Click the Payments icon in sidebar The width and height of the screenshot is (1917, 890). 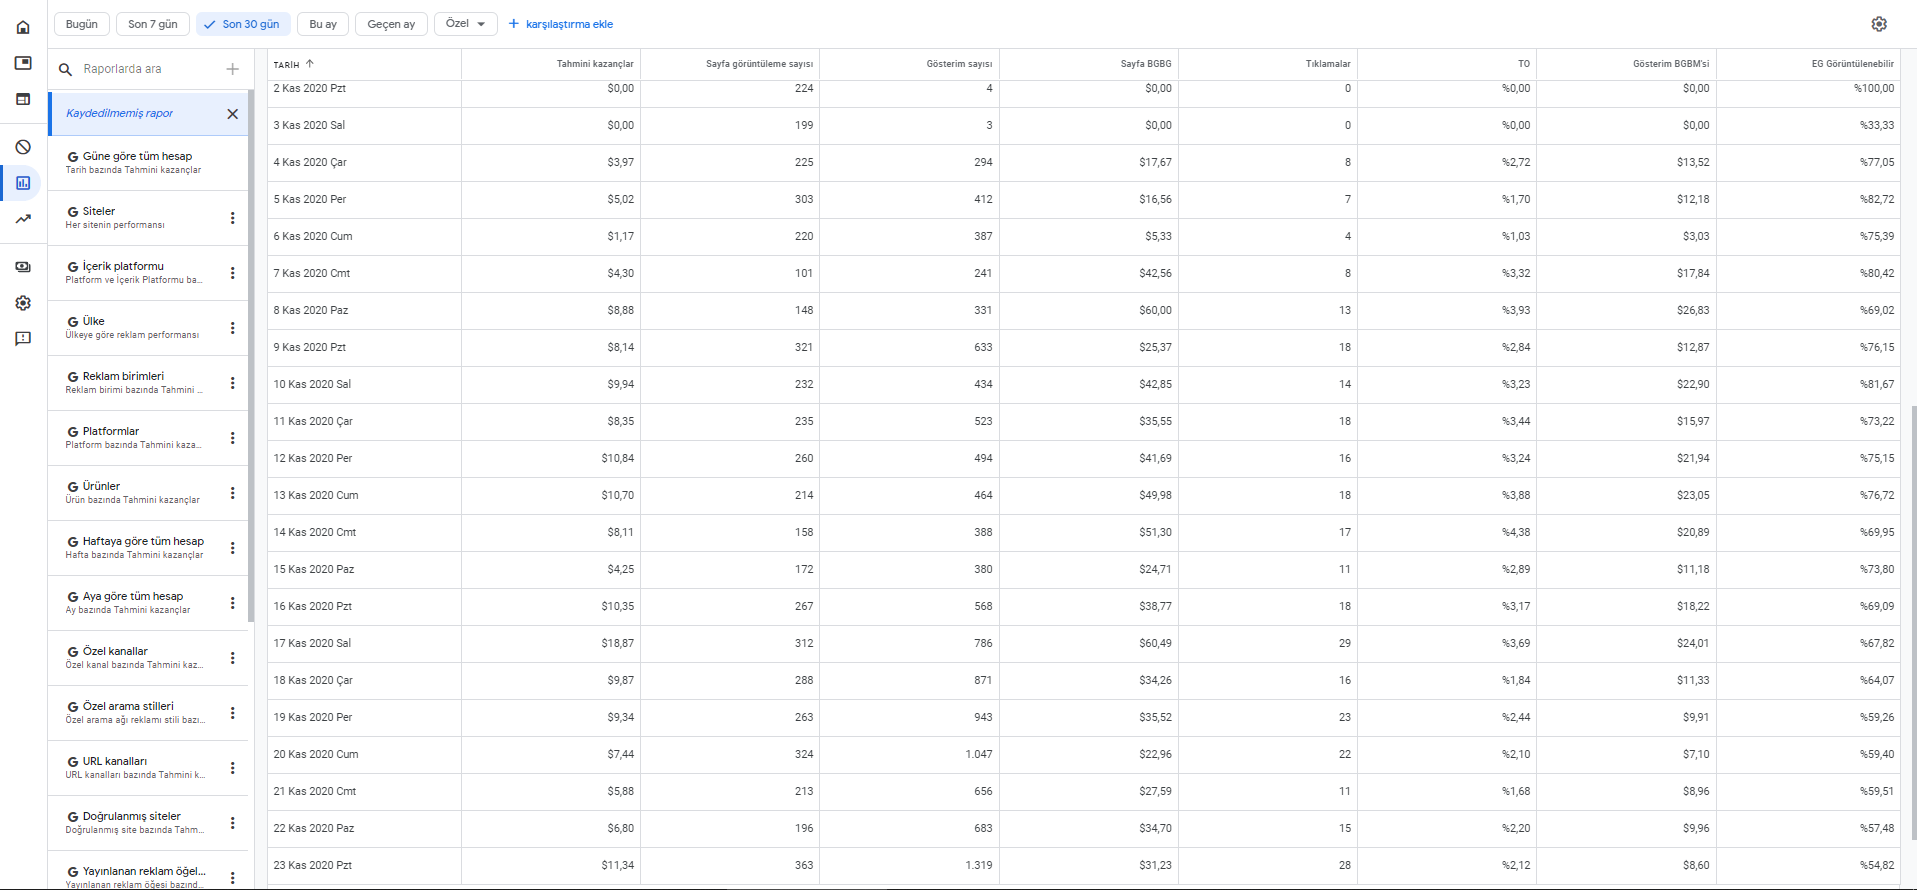coord(23,267)
